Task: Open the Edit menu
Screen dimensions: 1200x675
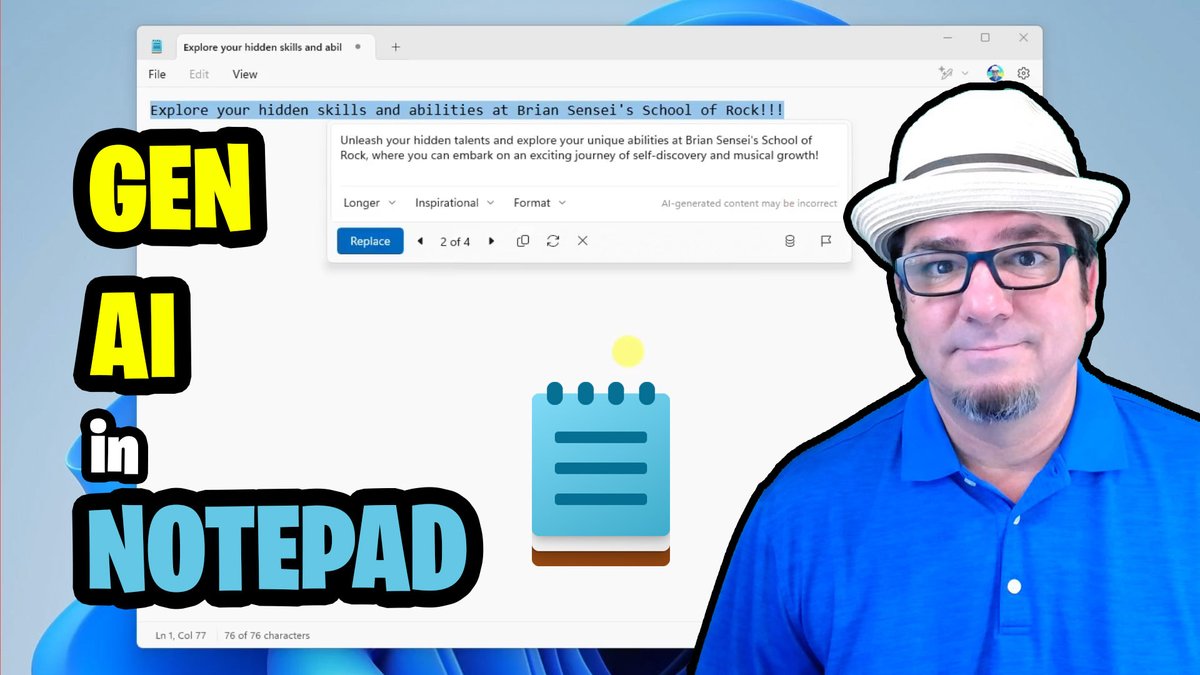Action: pos(200,74)
